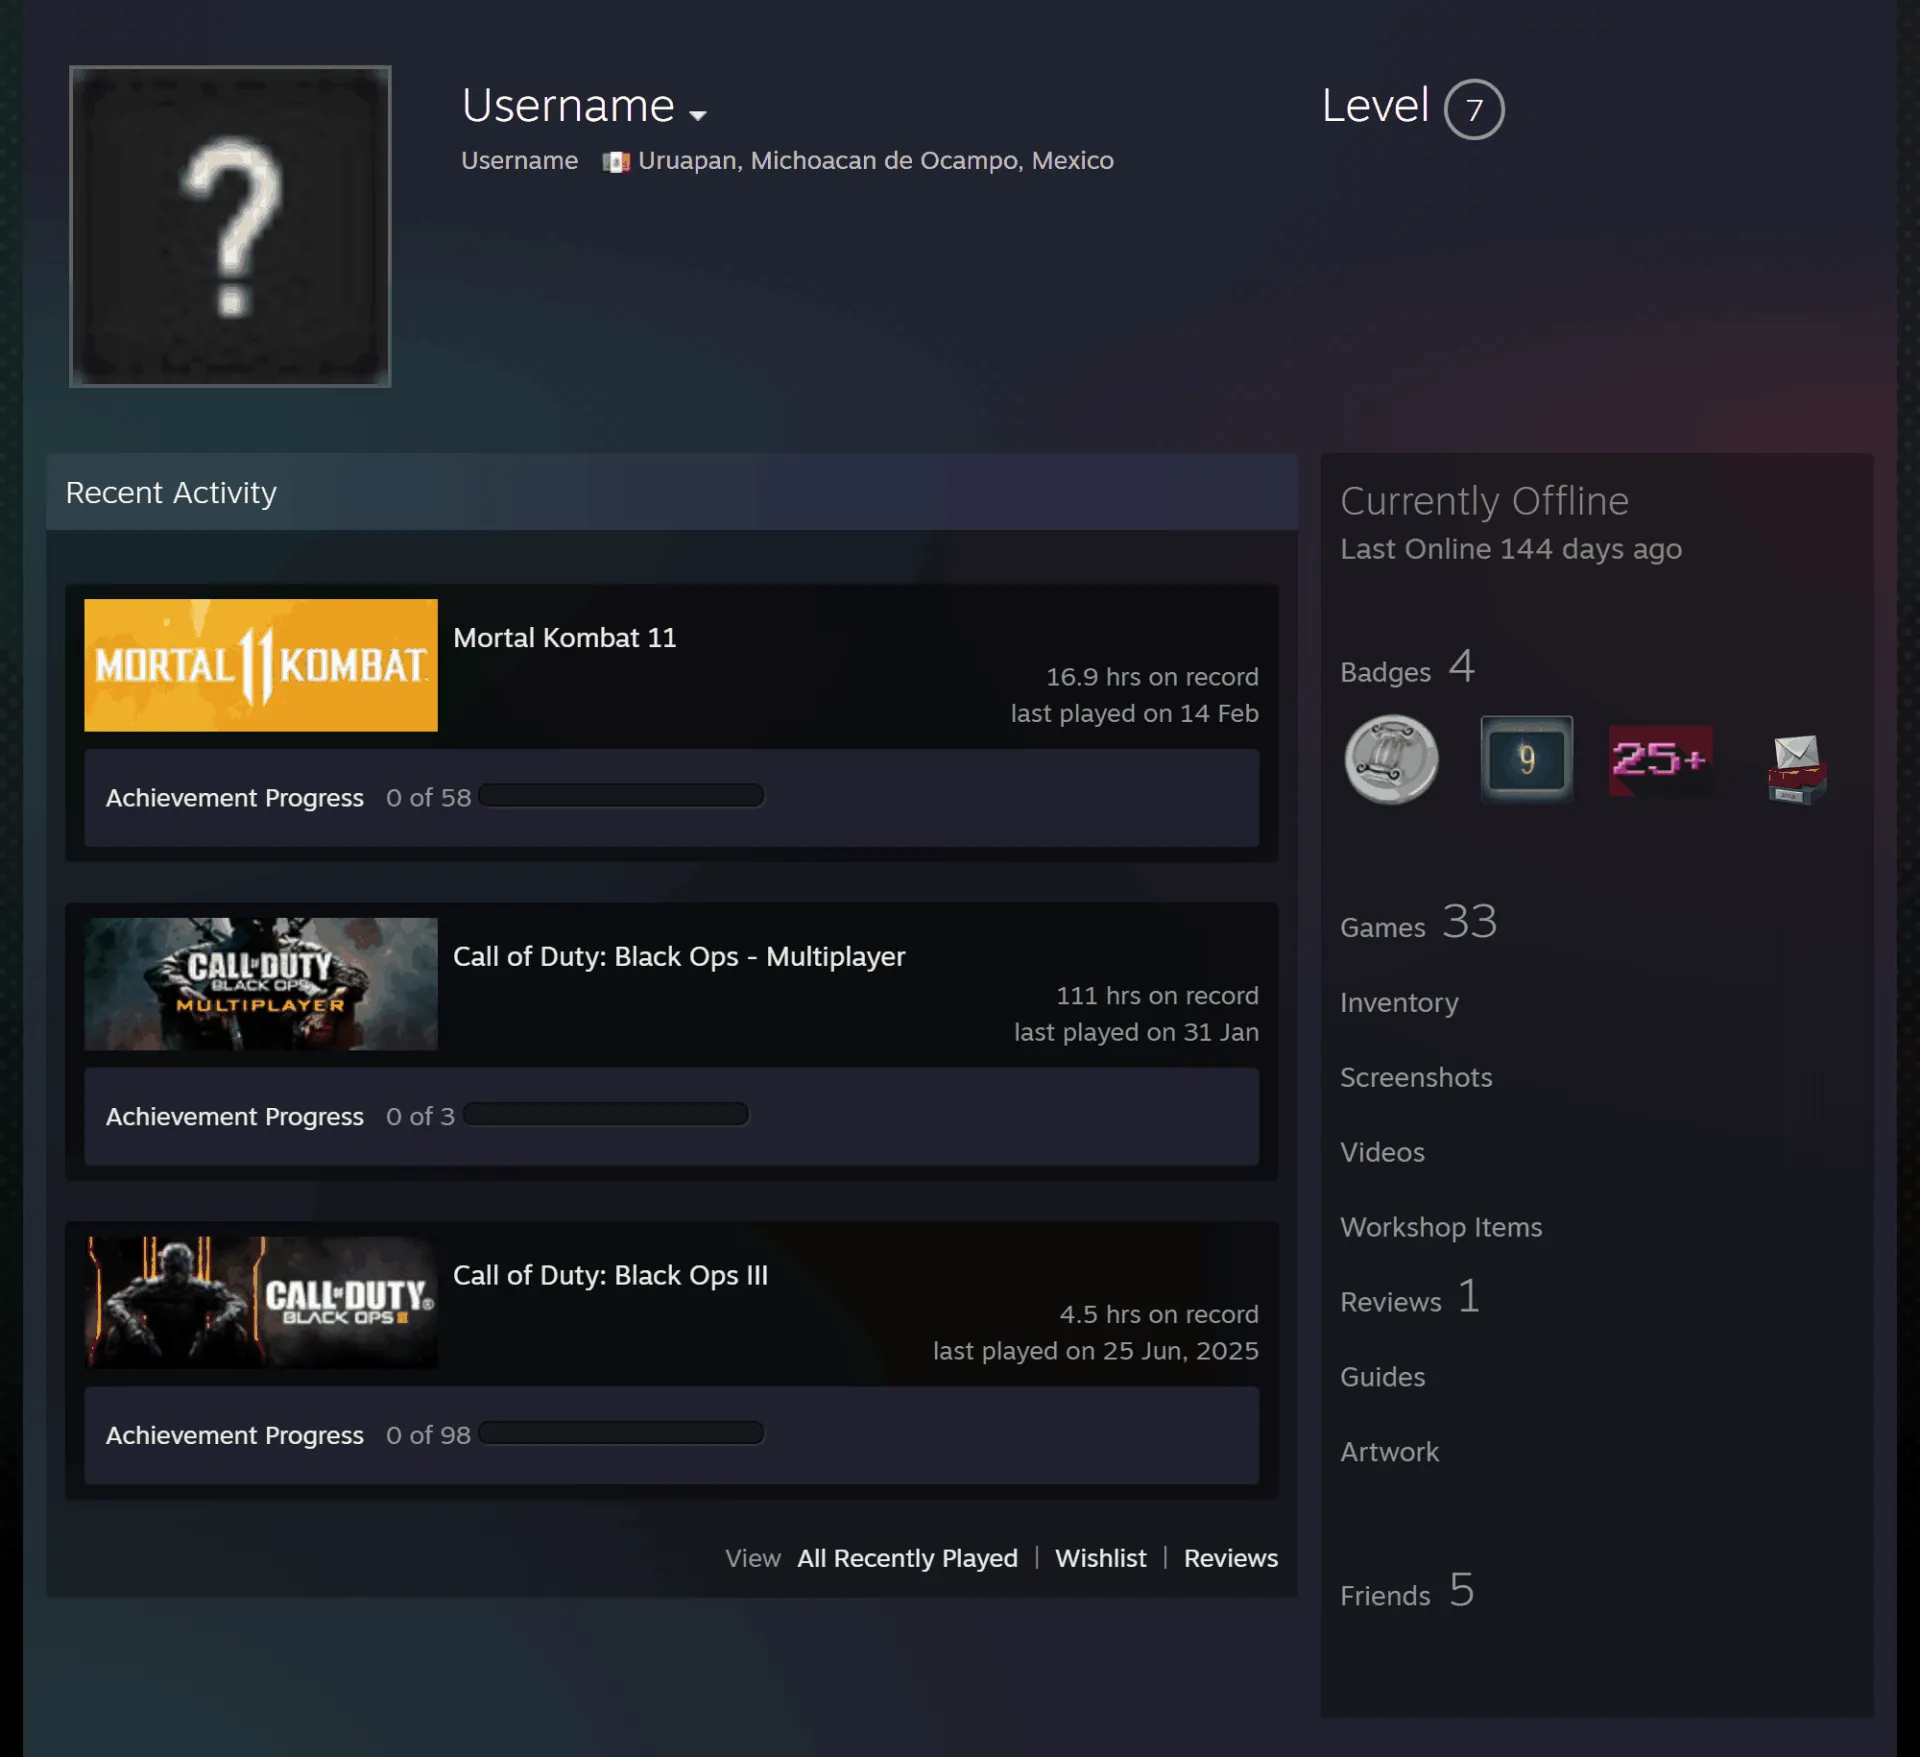Open the Friends 5 link
The image size is (1920, 1757).
[1407, 1591]
